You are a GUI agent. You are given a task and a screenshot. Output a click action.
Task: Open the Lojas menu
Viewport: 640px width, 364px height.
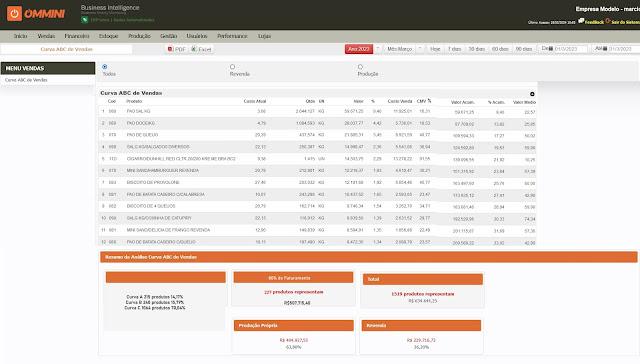264,36
